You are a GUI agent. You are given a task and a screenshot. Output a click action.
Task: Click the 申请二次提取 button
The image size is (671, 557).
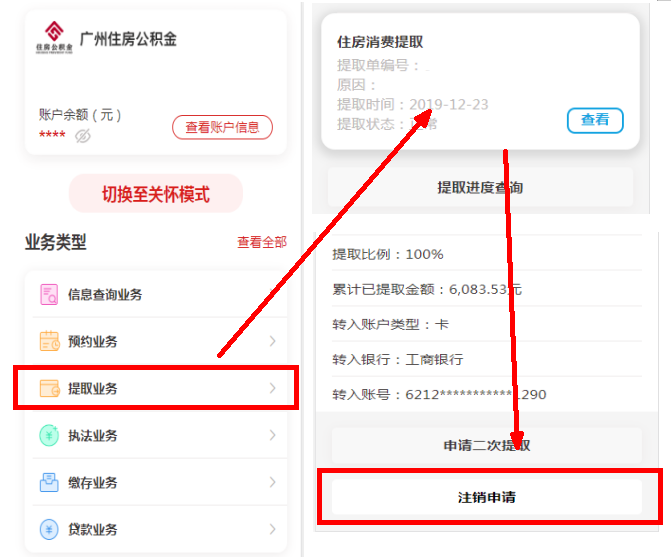tap(486, 445)
